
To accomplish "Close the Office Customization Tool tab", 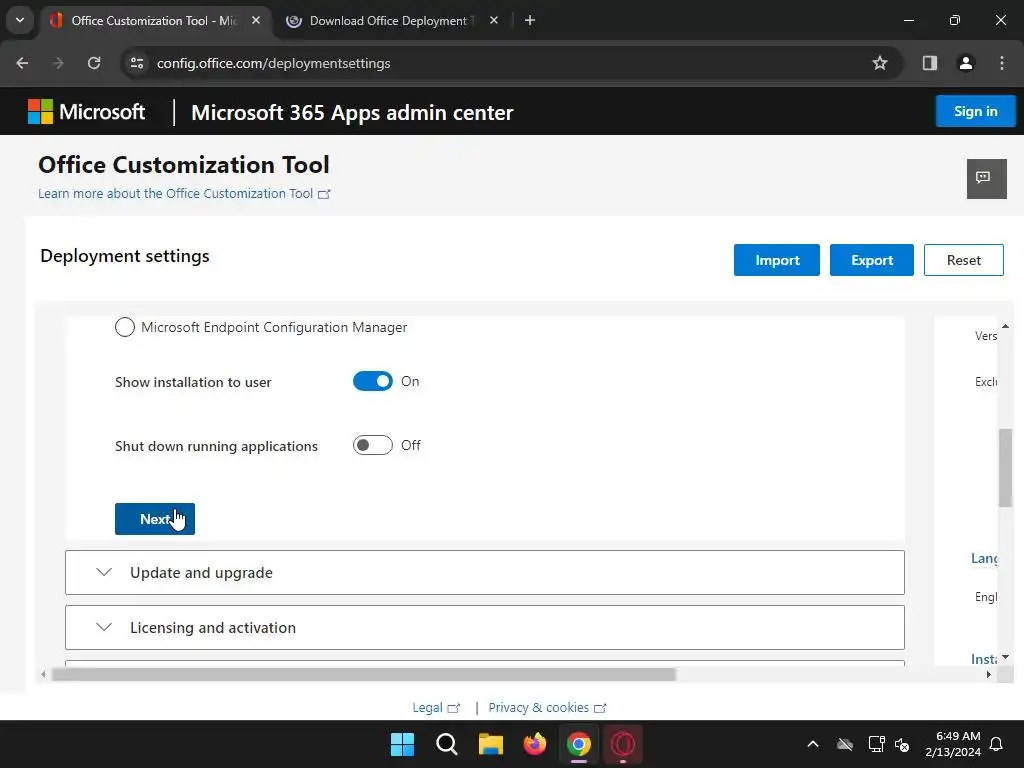I will pos(256,21).
